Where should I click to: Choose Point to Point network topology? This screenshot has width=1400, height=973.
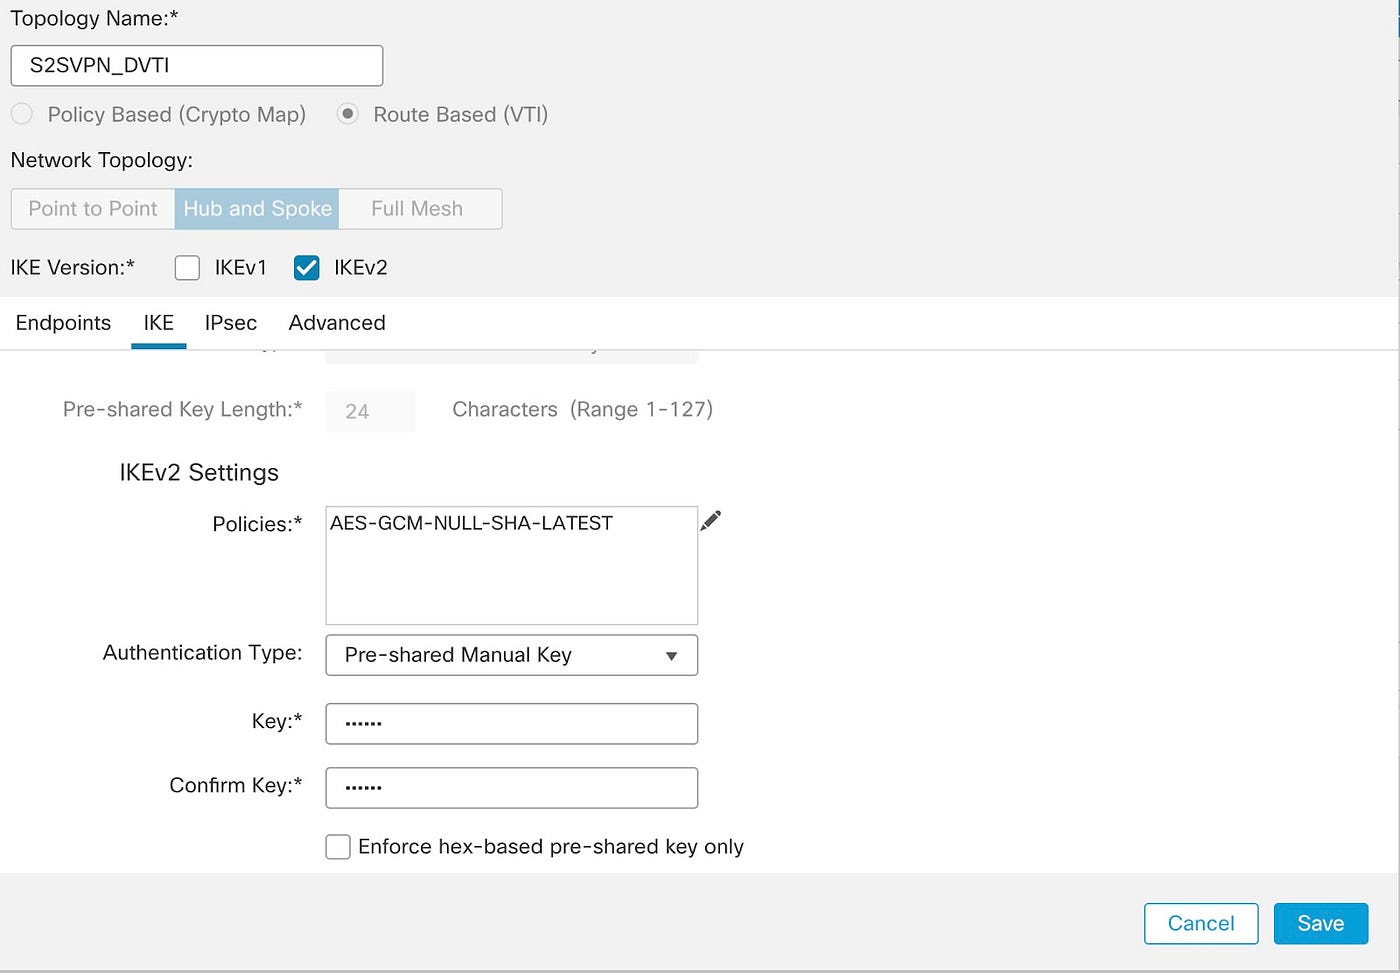coord(92,208)
